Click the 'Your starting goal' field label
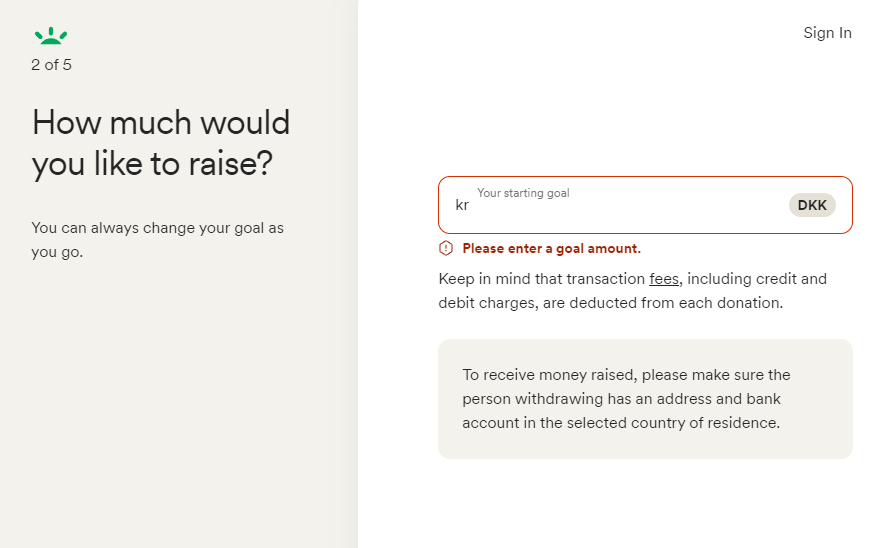 [x=523, y=193]
